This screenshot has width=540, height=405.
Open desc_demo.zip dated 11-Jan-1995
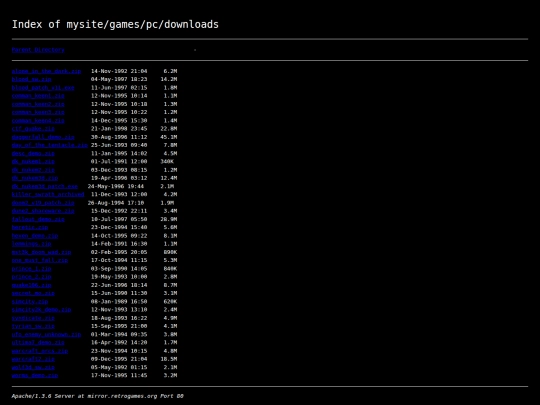33,154
